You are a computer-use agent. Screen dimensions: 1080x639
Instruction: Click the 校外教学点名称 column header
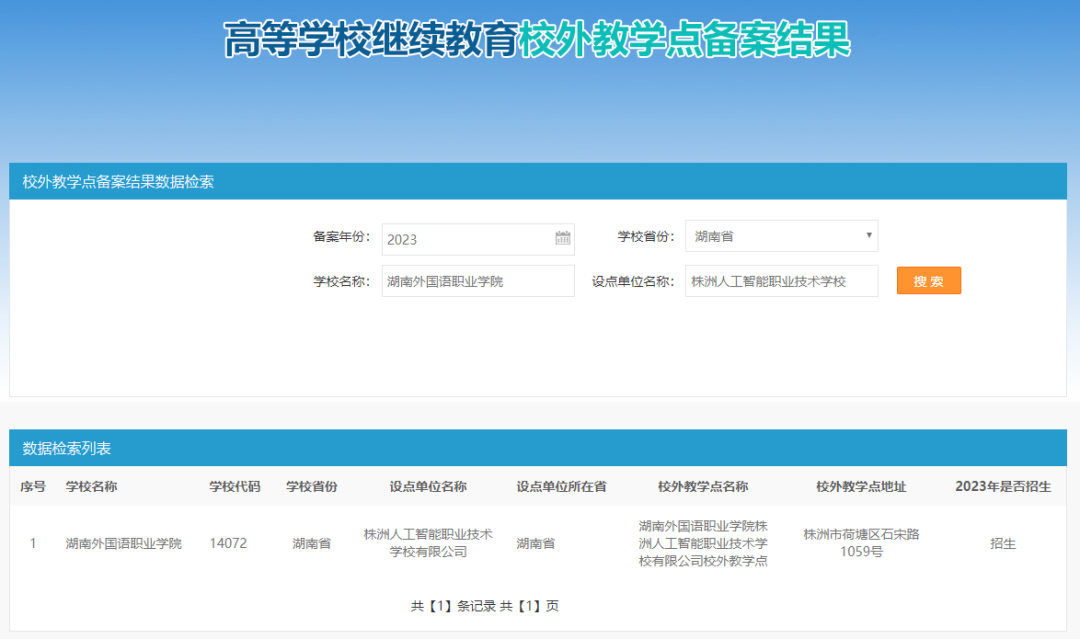tap(703, 487)
